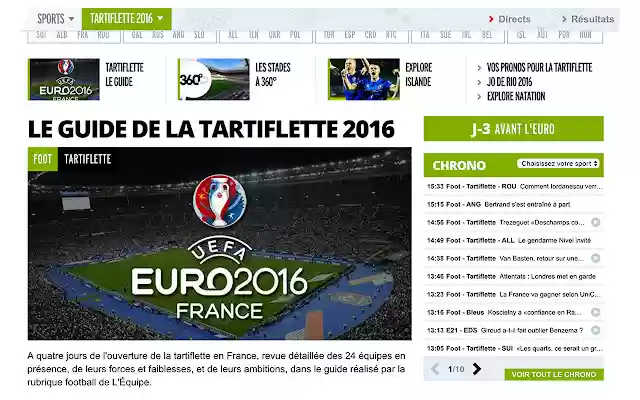Play video icon on Trezeguet row

pos(596,222)
